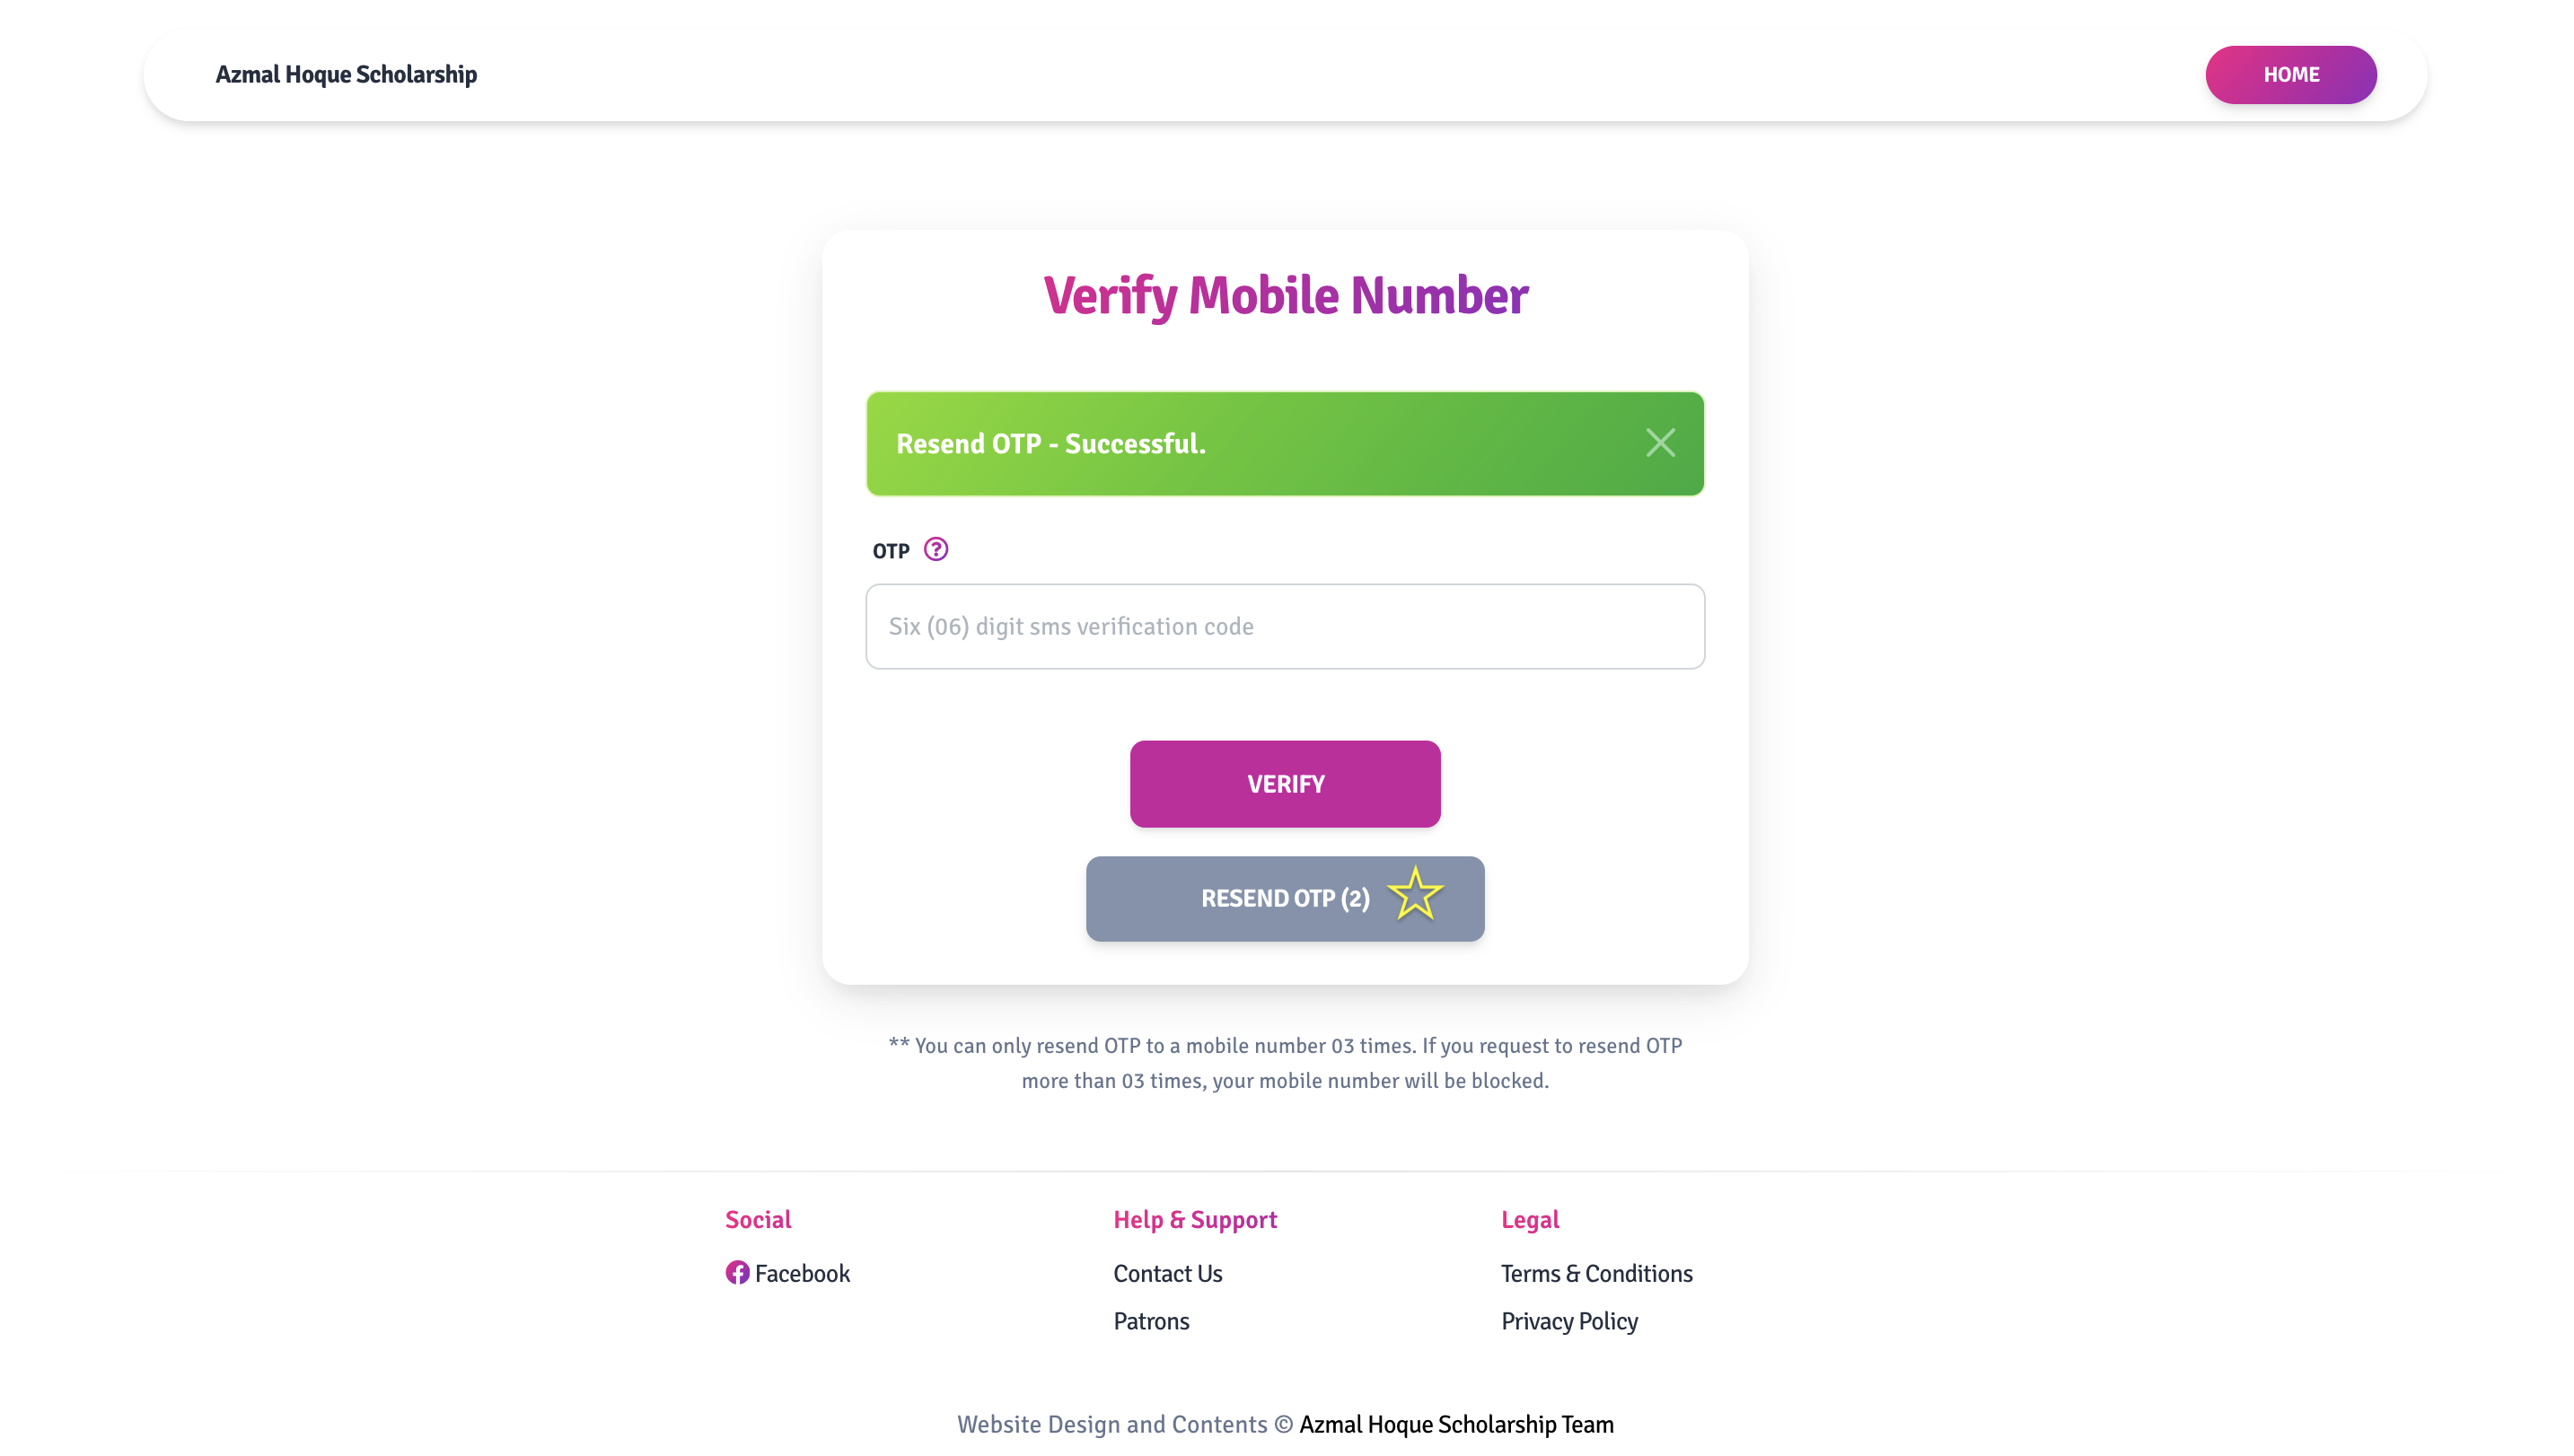Open the Facebook logo icon in footer
Image resolution: width=2574 pixels, height=1456 pixels.
[x=737, y=1273]
